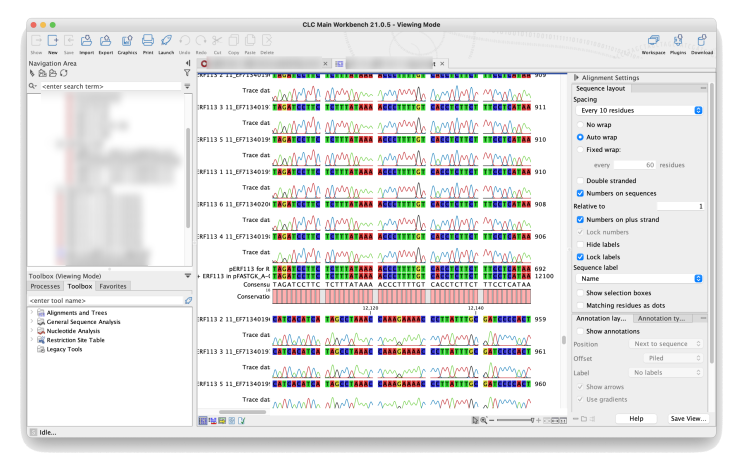Collapse the Navigation Area with the arrow icon
Viewport: 743px width, 473px height.
[x=188, y=63]
